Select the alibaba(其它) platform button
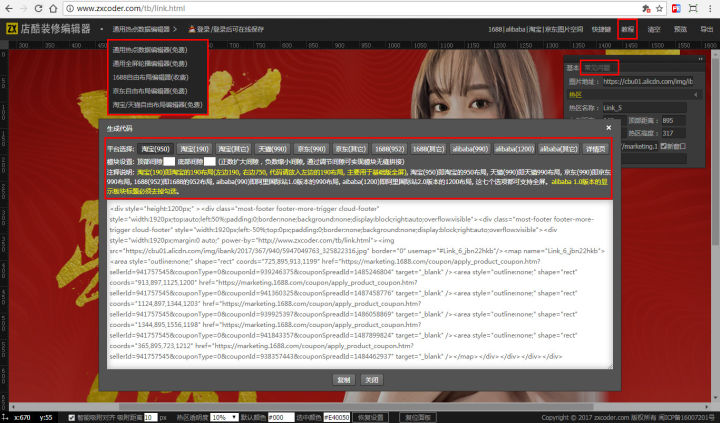 click(x=558, y=149)
